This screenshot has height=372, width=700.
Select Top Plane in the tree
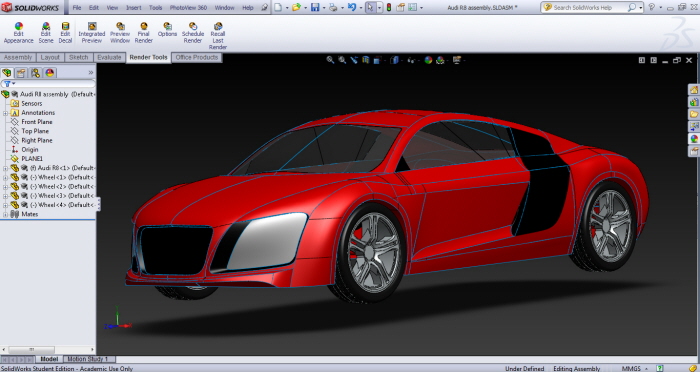pyautogui.click(x=35, y=131)
